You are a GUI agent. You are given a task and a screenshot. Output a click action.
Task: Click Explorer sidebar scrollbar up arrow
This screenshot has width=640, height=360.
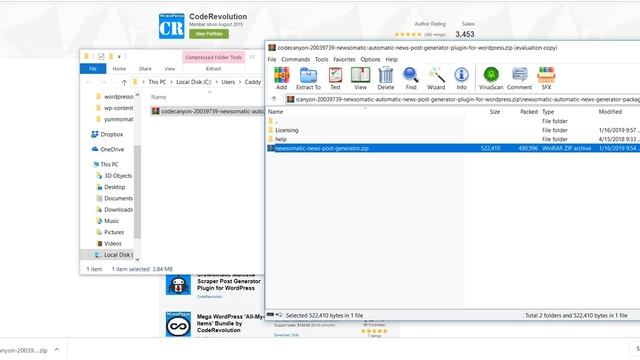point(137,95)
